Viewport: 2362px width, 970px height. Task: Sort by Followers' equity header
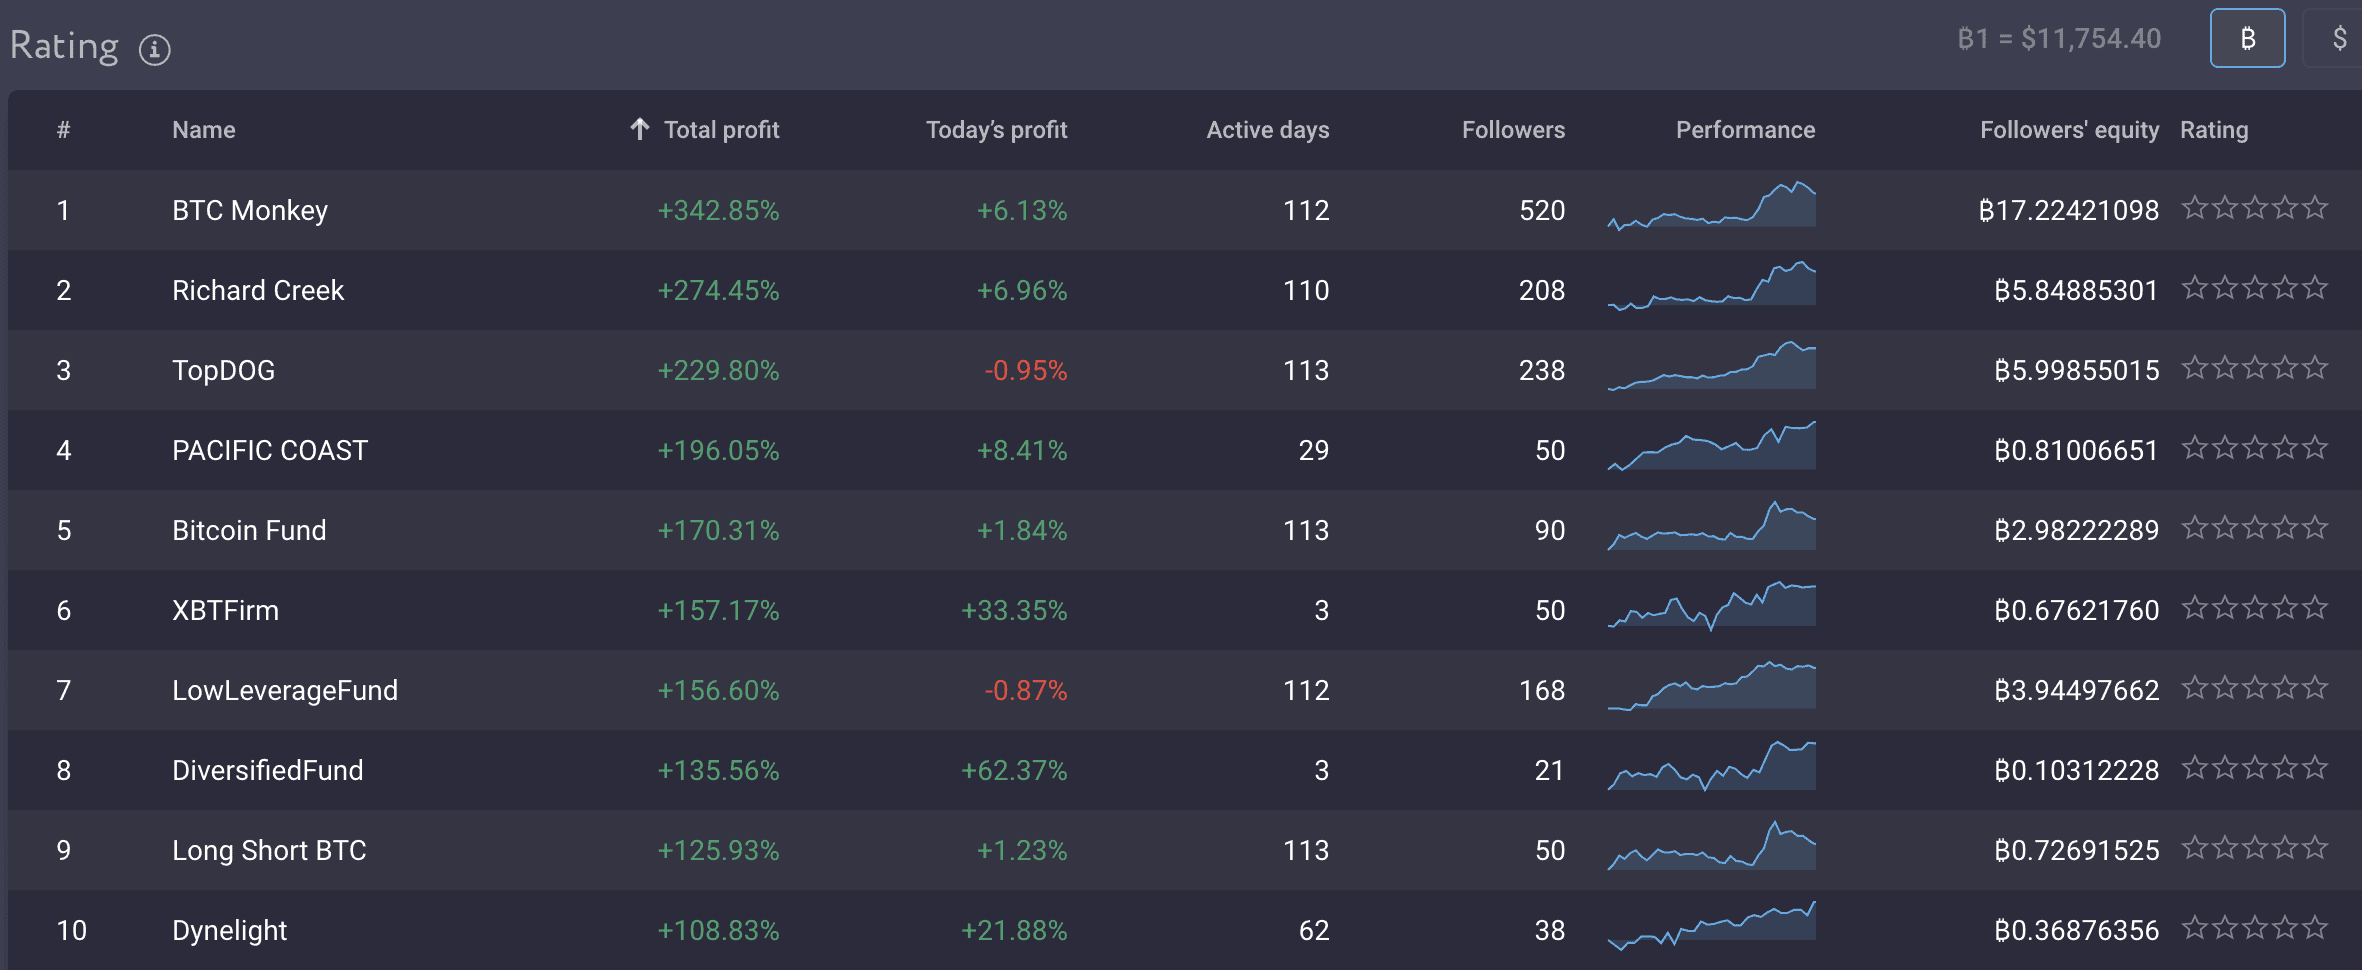2069,130
